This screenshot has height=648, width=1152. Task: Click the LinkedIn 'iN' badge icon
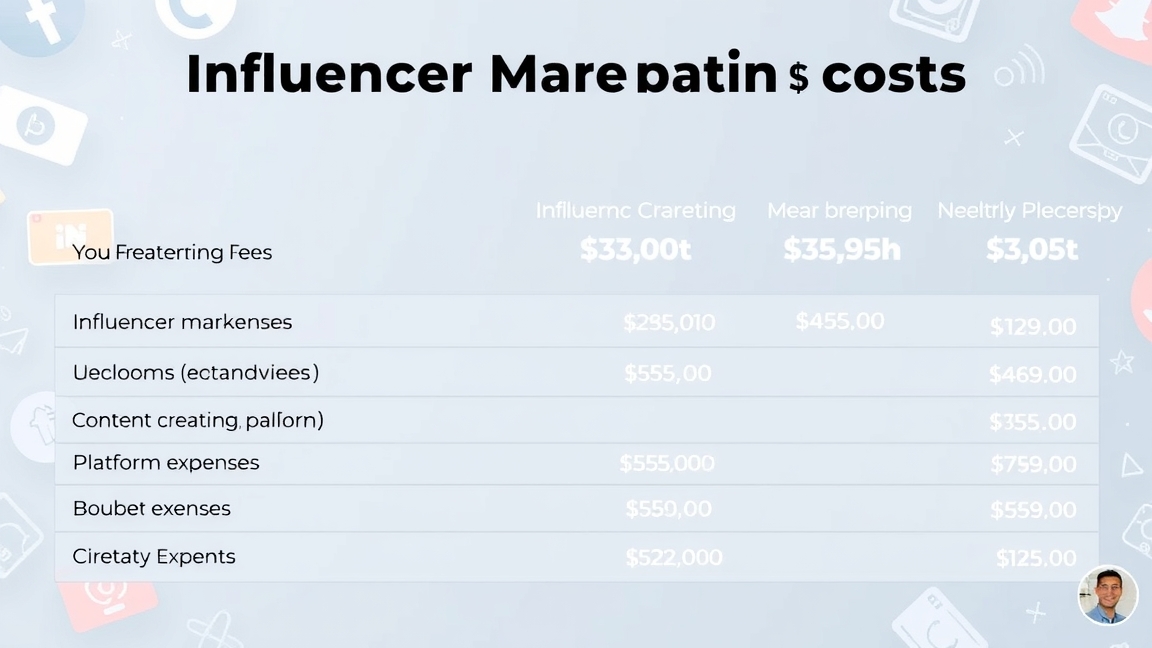pyautogui.click(x=70, y=236)
